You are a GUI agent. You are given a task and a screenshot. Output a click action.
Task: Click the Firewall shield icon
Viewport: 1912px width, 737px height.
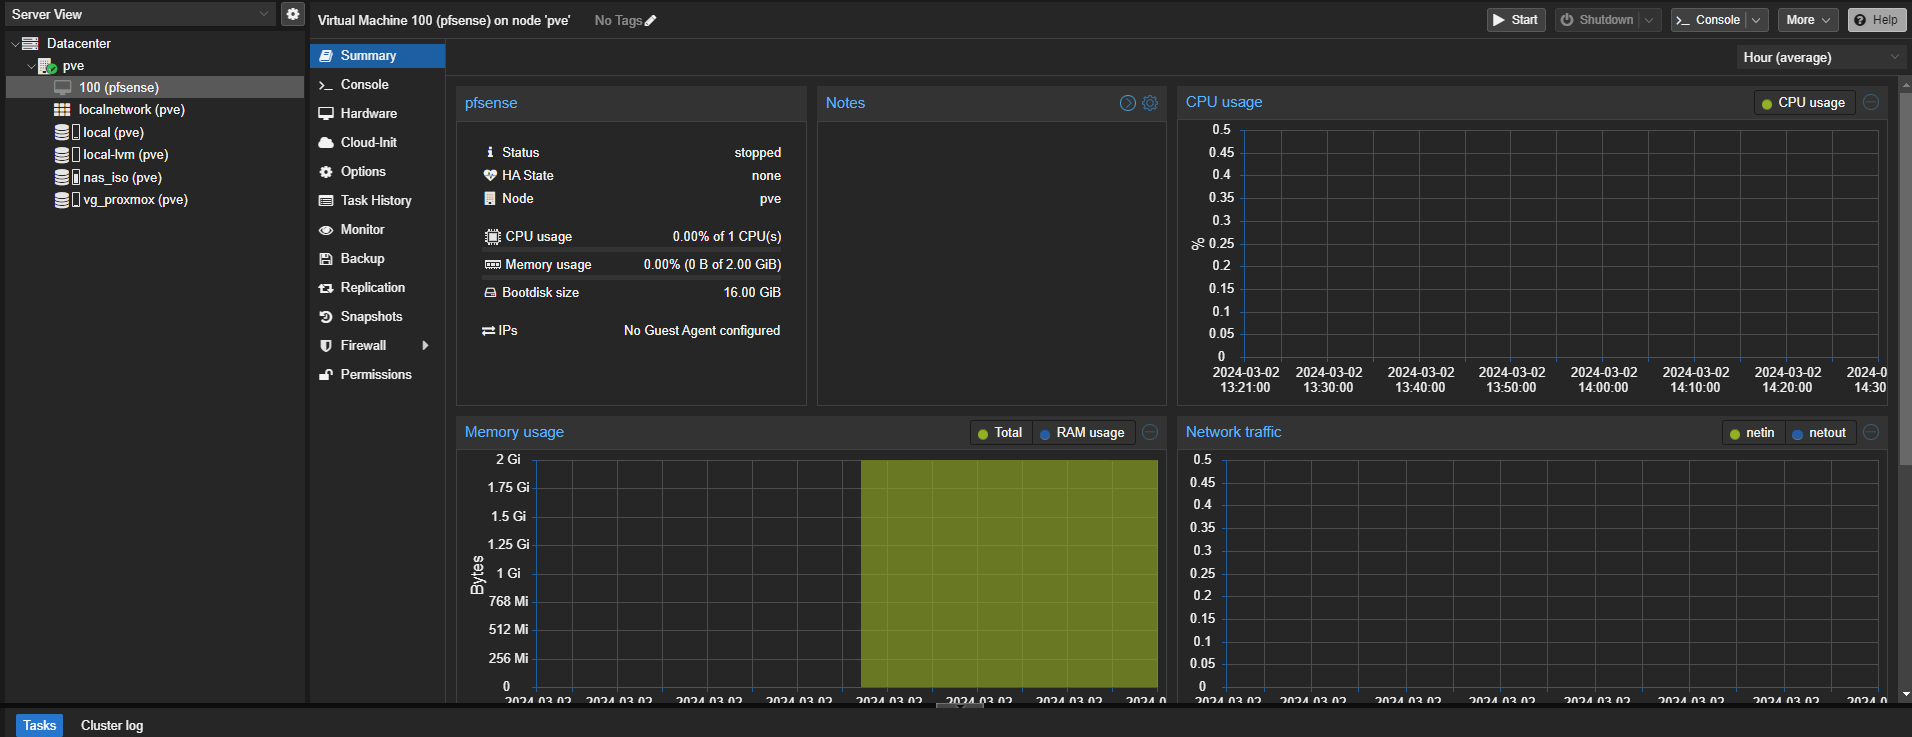click(326, 346)
